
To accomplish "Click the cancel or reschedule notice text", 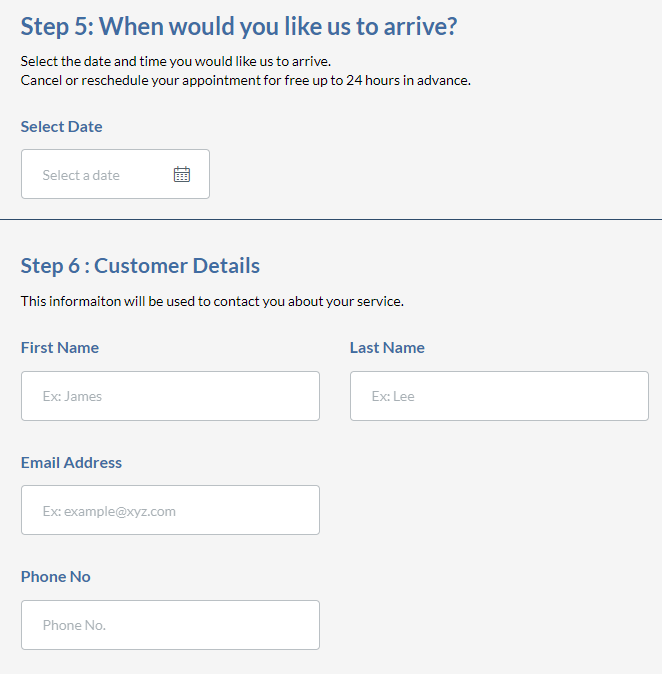I will click(x=246, y=80).
